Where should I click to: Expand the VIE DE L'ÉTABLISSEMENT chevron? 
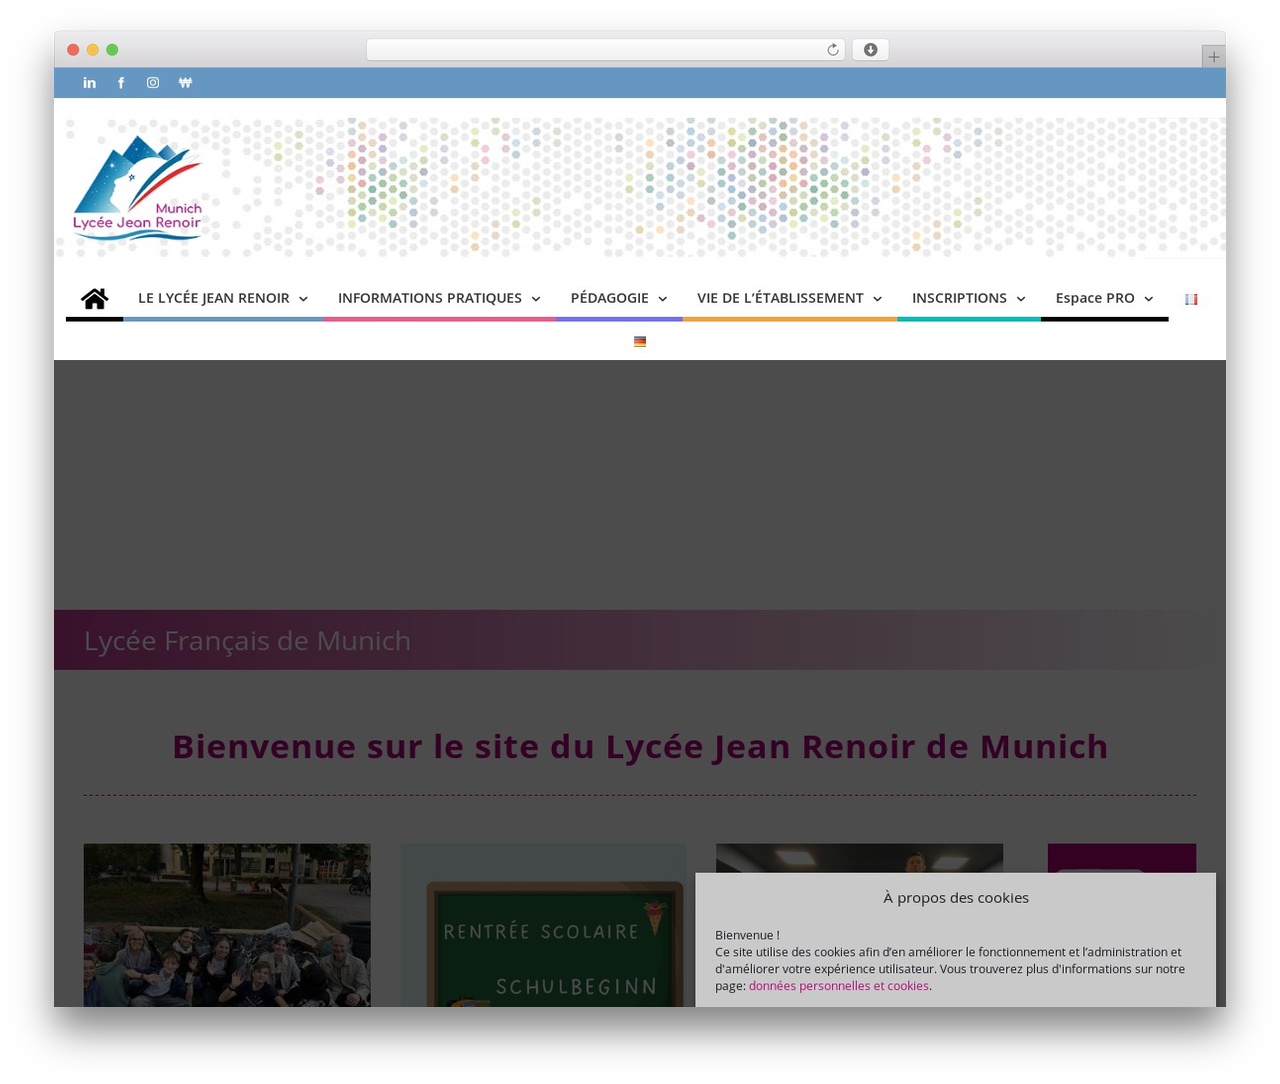click(x=877, y=299)
